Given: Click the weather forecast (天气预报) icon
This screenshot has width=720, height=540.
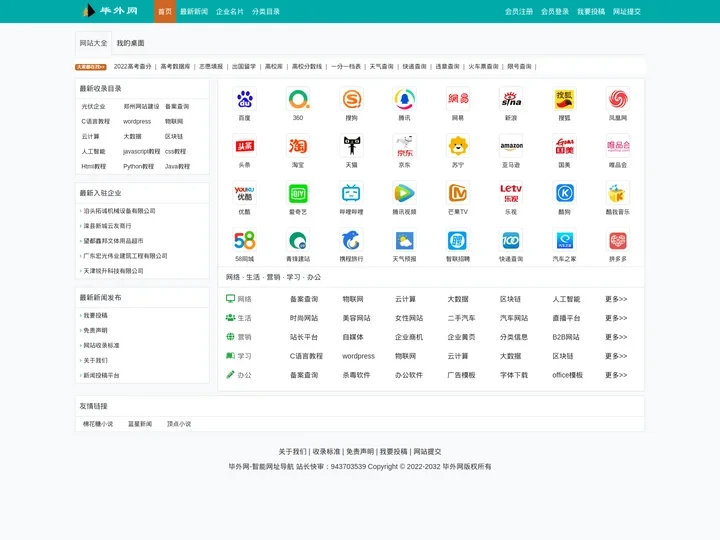Looking at the screenshot, I should pyautogui.click(x=405, y=240).
